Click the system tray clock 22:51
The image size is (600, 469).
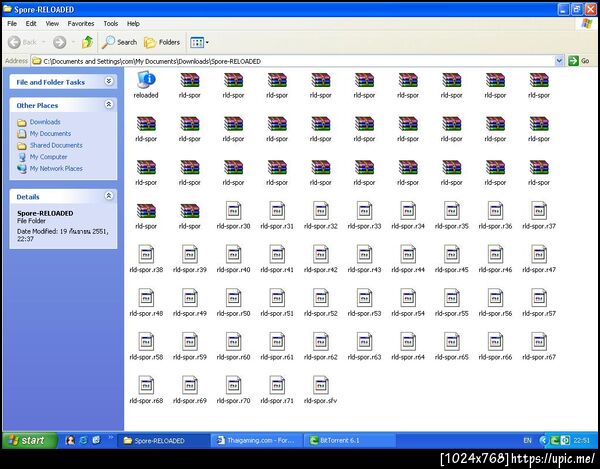point(582,440)
